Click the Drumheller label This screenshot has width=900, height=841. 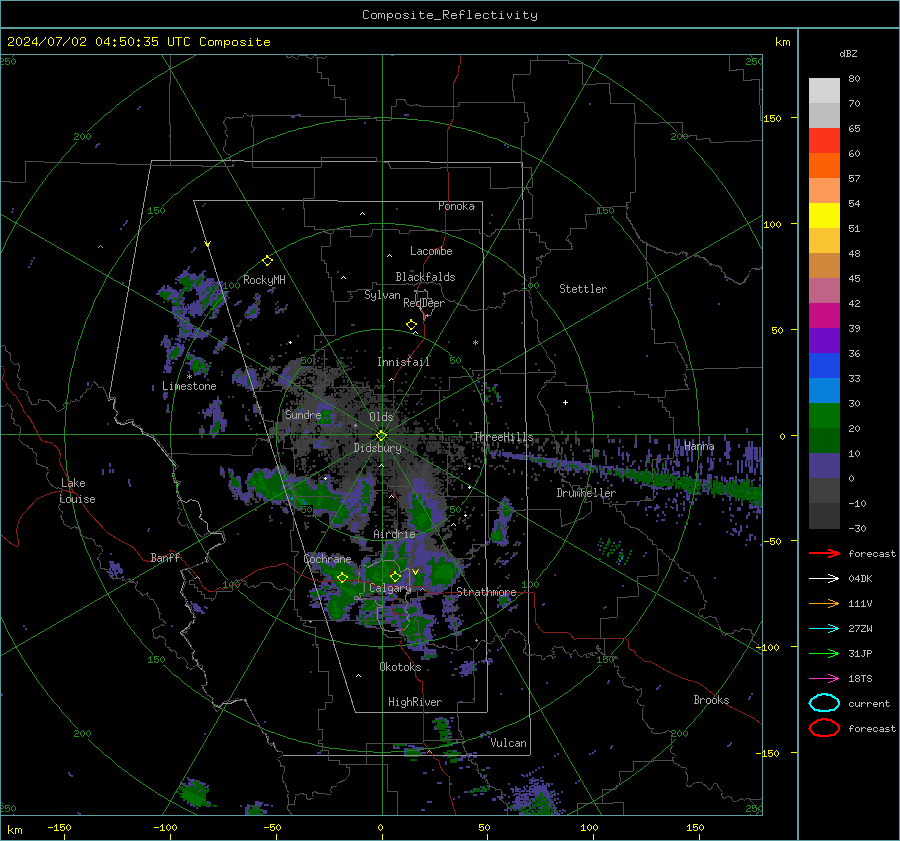click(586, 493)
